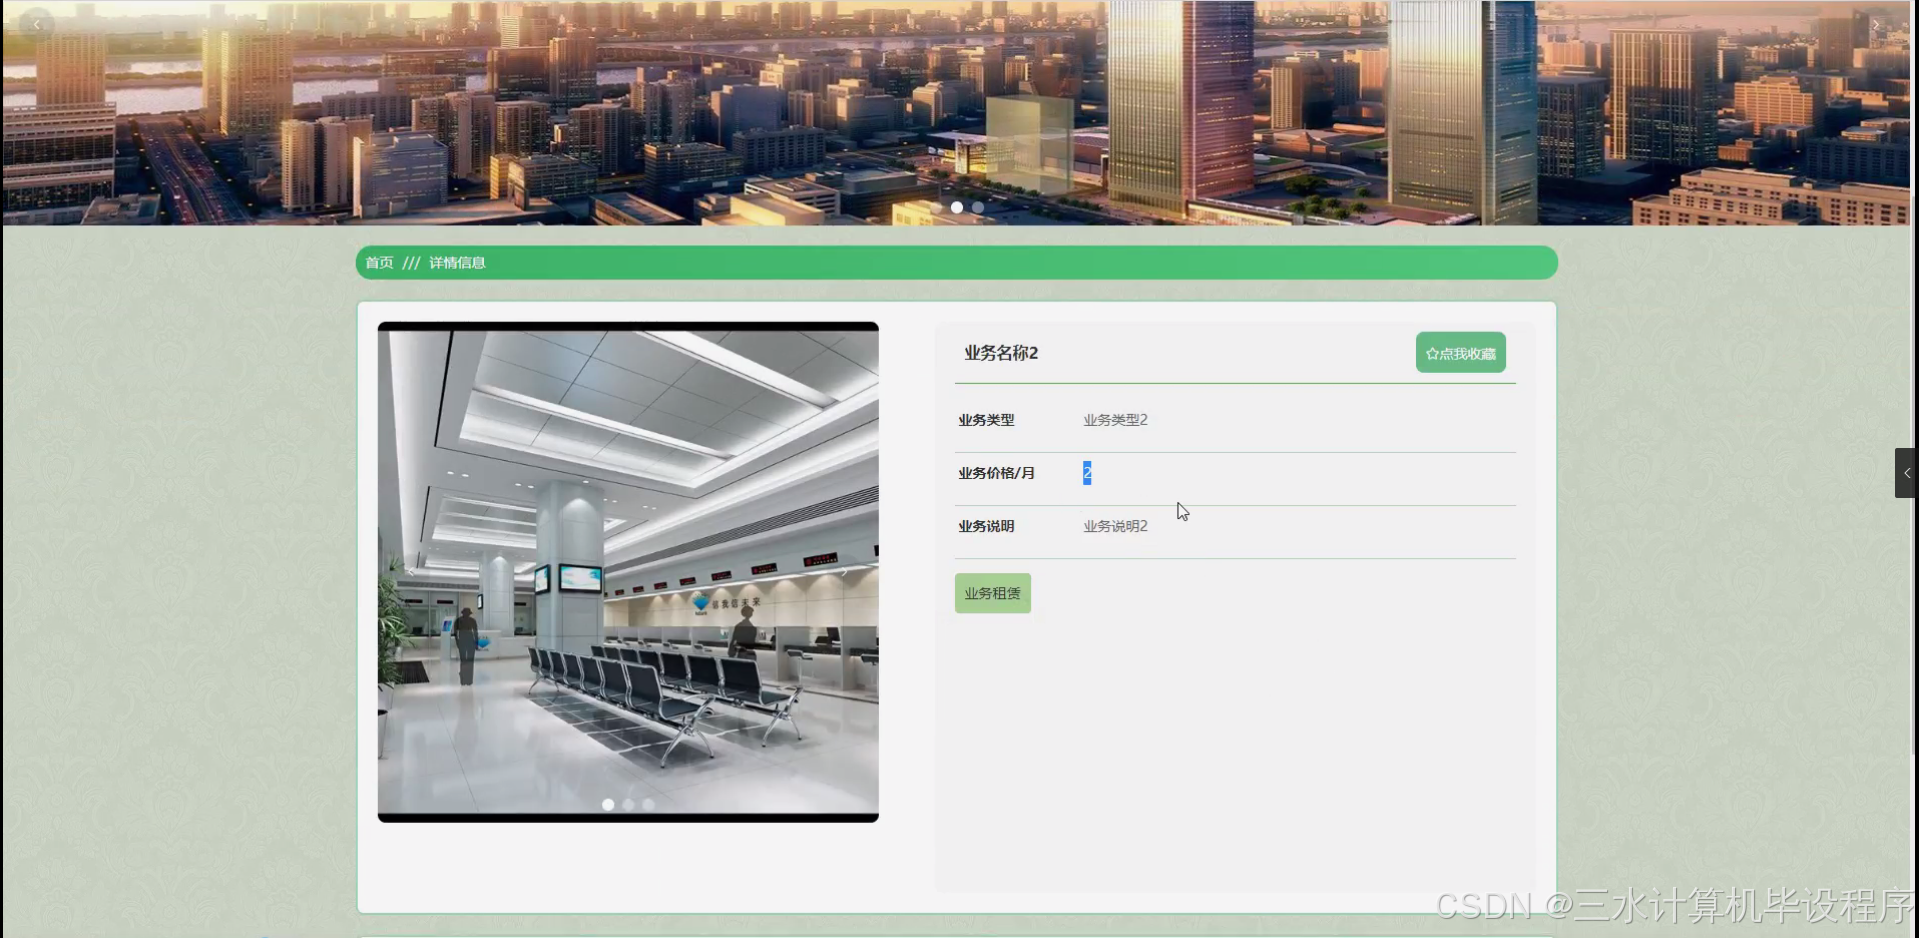Click the lobby hall photo thumbnail
1919x938 pixels.
click(x=628, y=571)
